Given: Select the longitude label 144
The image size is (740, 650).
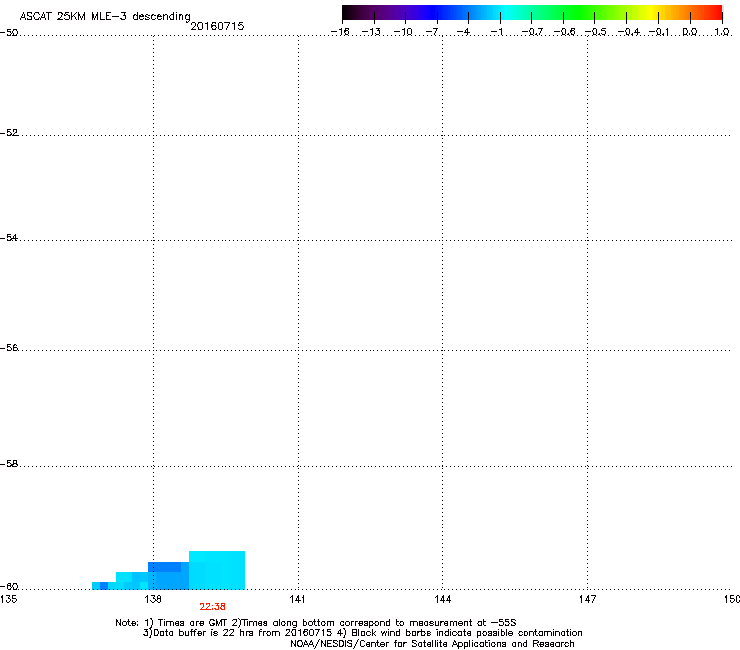Looking at the screenshot, I should [x=442, y=599].
